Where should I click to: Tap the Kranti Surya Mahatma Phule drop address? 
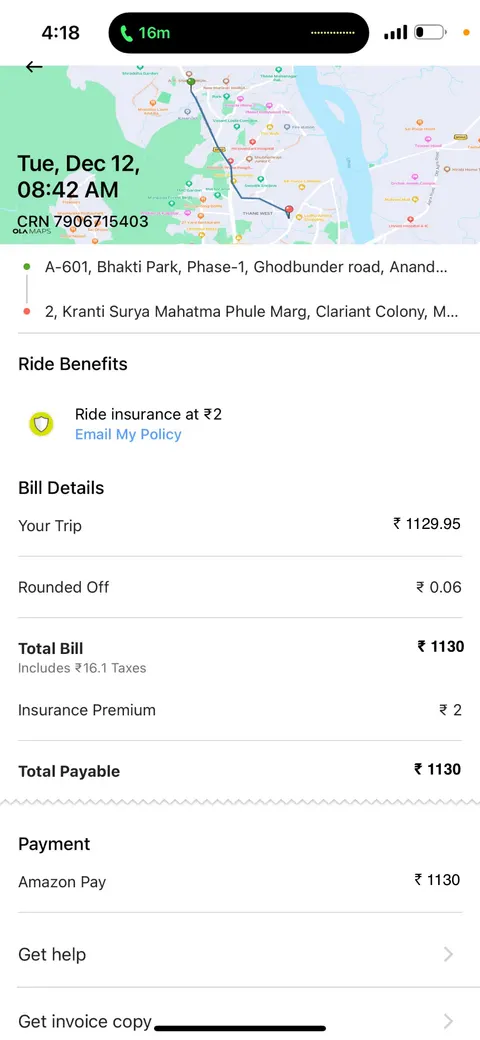click(x=251, y=312)
